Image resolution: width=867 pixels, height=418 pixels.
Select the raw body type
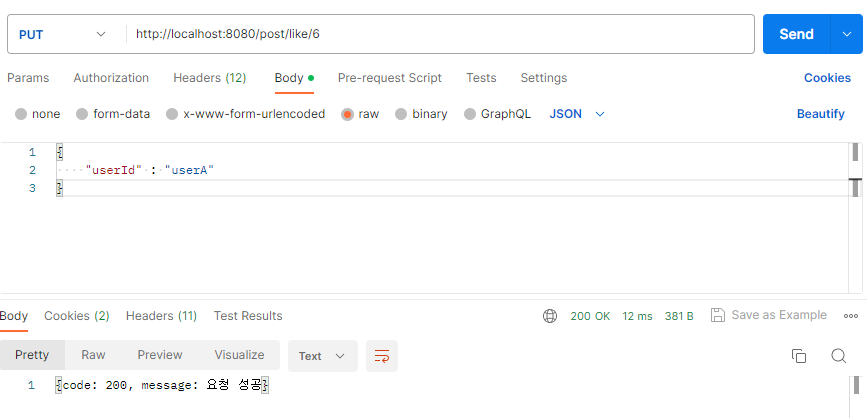tap(361, 114)
